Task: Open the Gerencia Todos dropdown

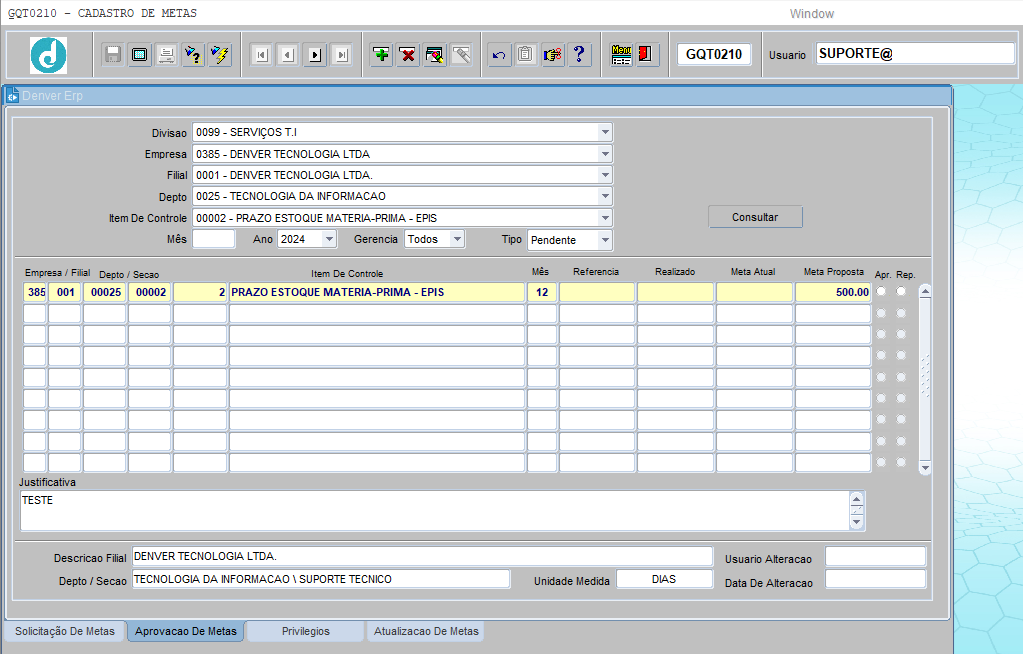Action: point(457,239)
